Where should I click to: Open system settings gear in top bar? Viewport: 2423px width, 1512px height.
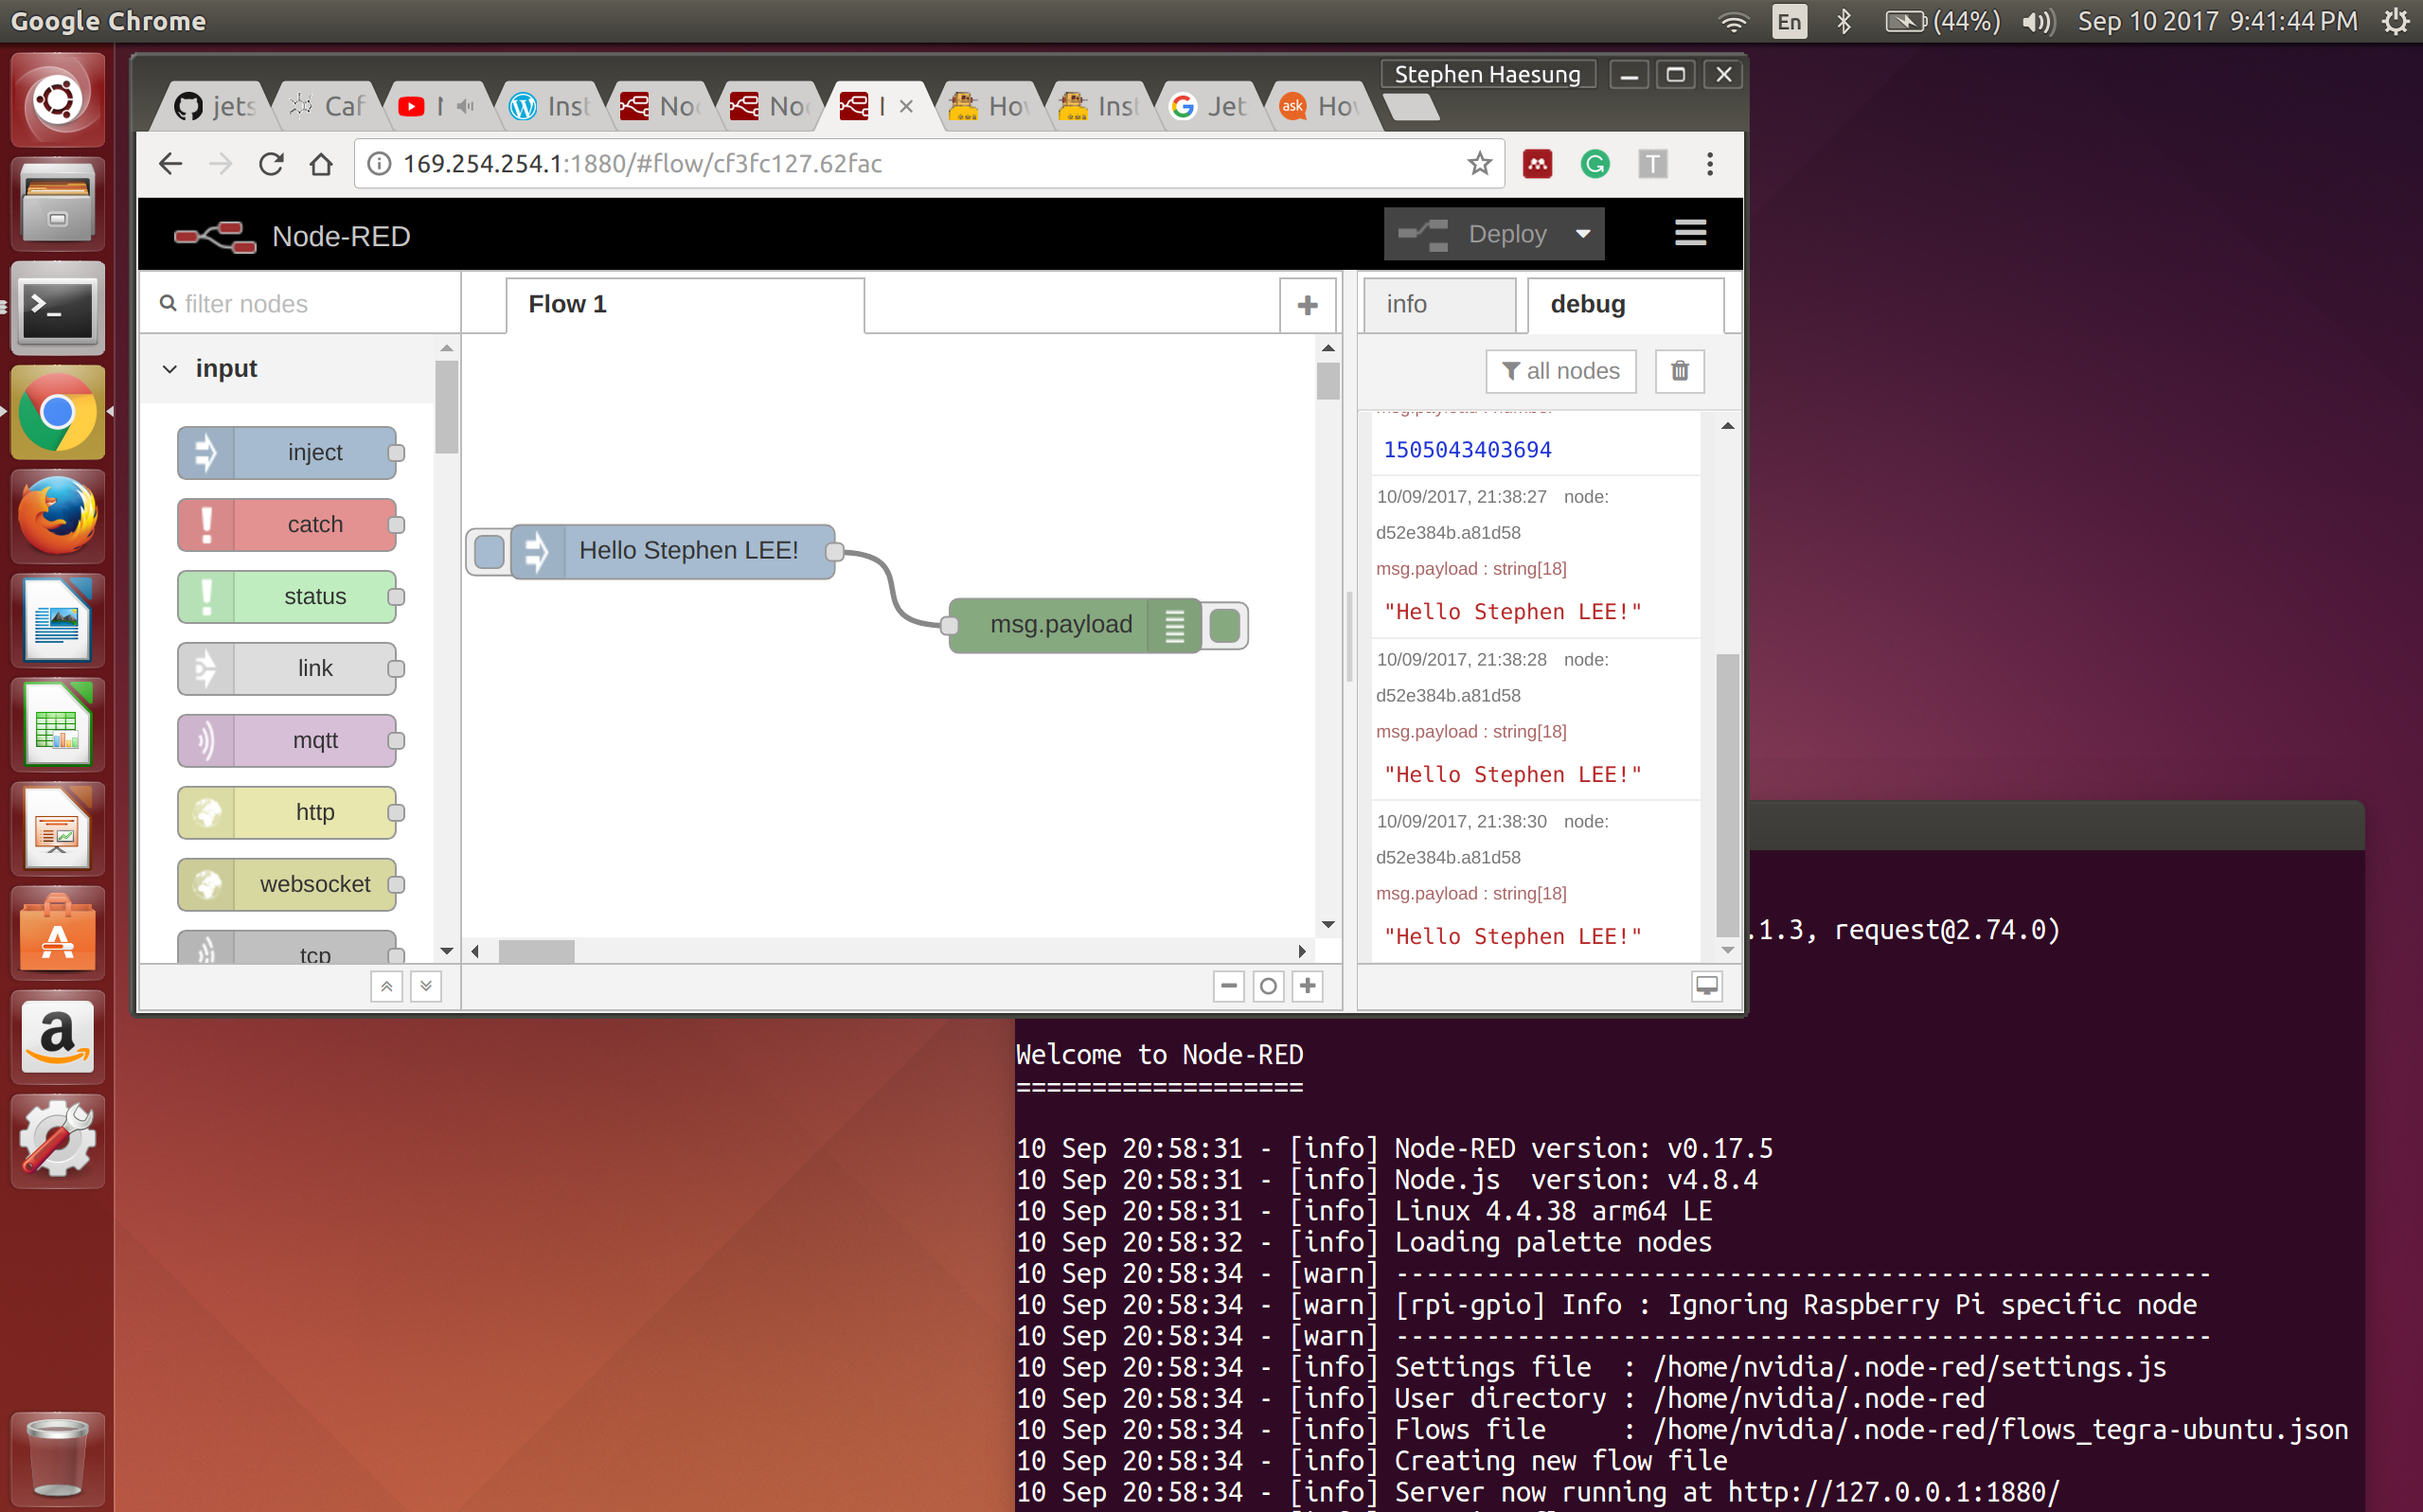point(2395,21)
